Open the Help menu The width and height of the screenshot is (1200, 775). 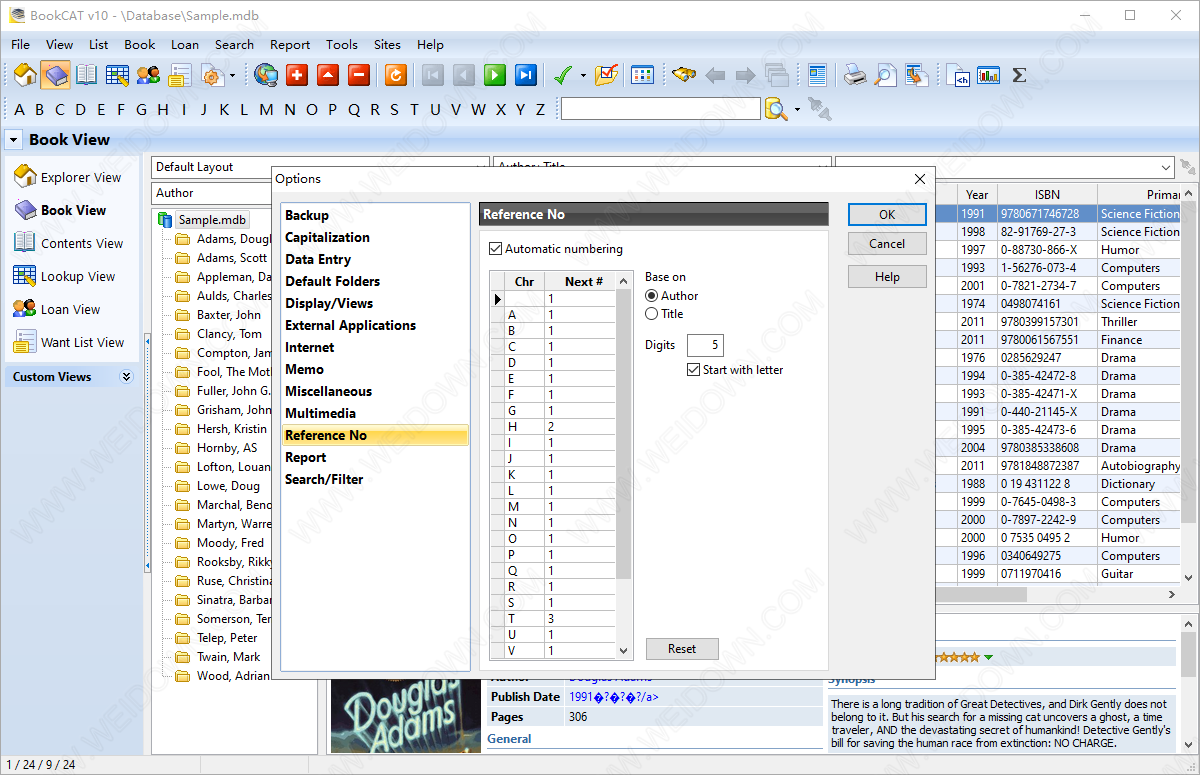pos(430,44)
